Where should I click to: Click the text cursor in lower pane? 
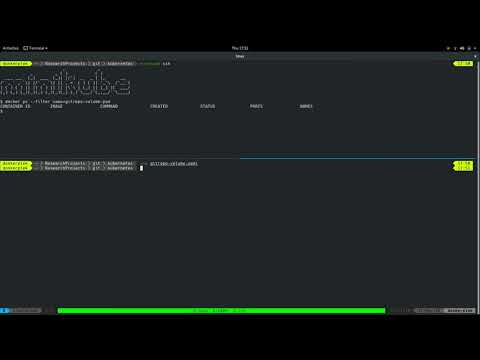pyautogui.click(x=141, y=168)
